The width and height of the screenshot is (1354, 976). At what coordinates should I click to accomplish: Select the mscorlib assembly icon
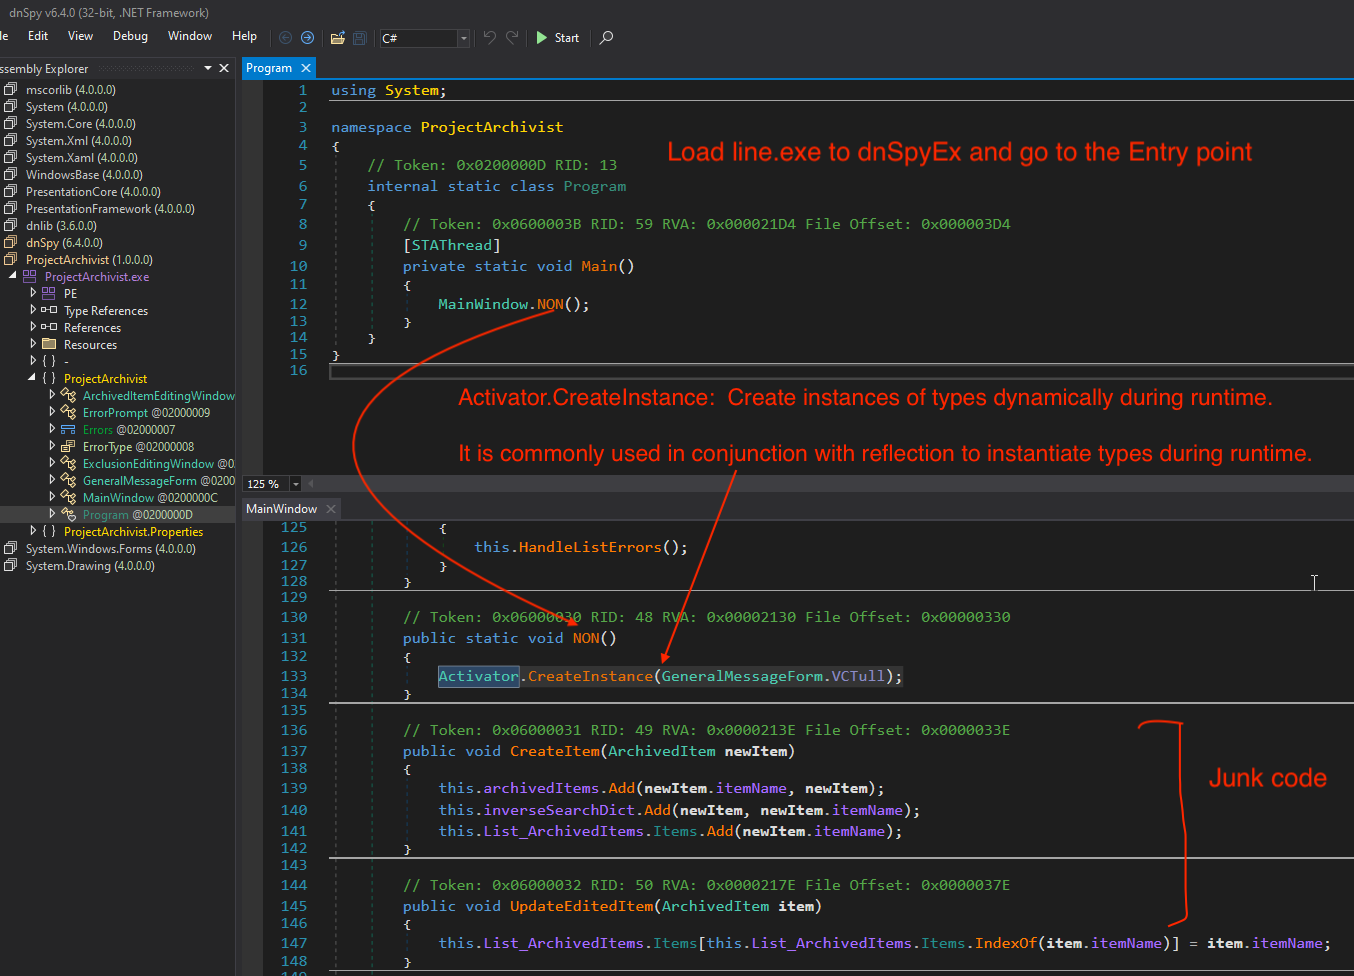[11, 89]
